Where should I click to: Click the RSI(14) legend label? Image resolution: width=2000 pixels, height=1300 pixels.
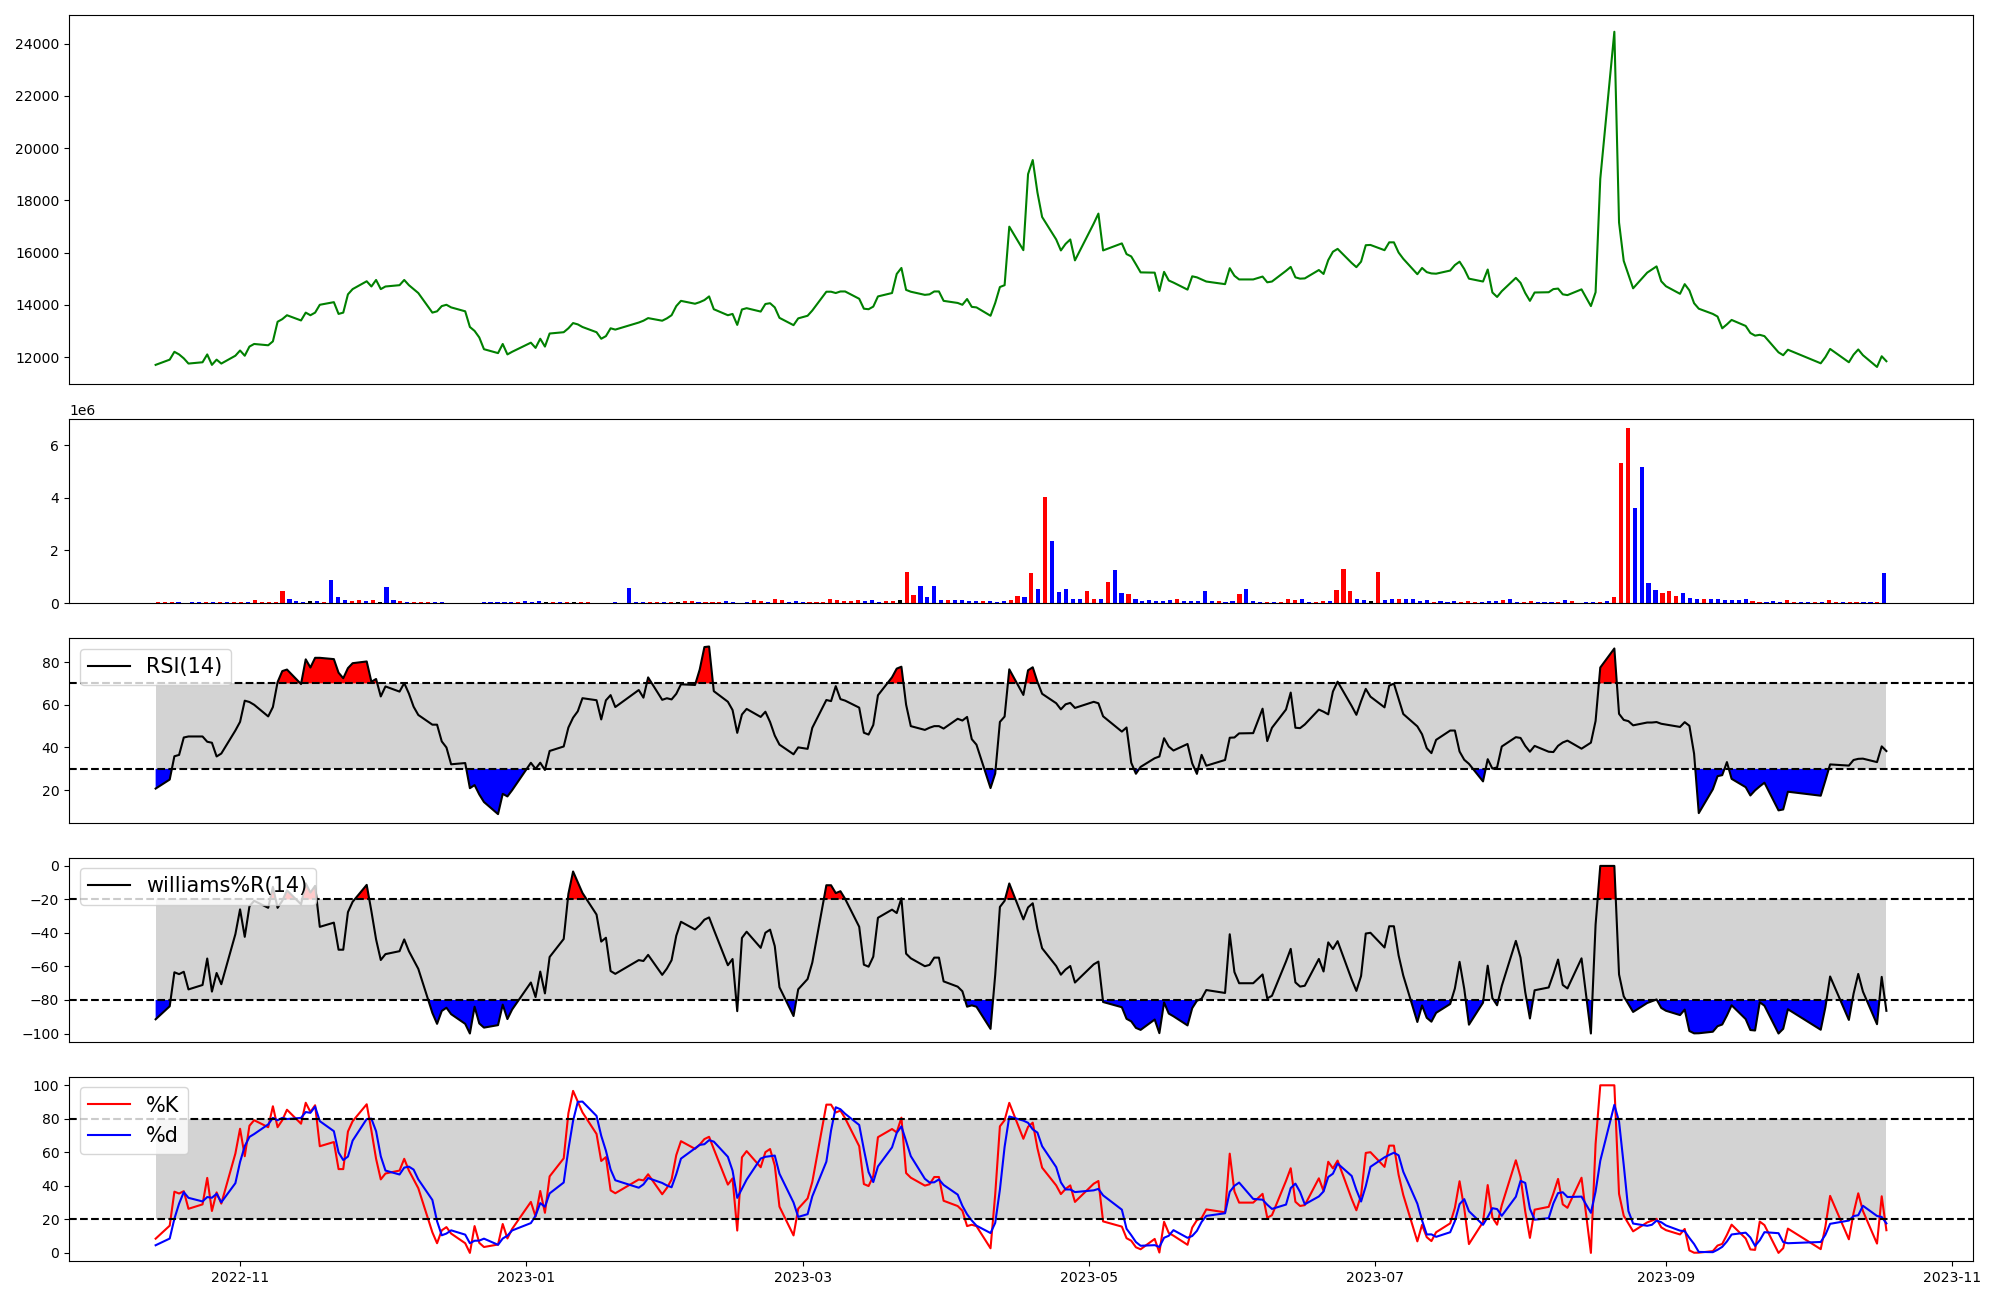(x=183, y=666)
